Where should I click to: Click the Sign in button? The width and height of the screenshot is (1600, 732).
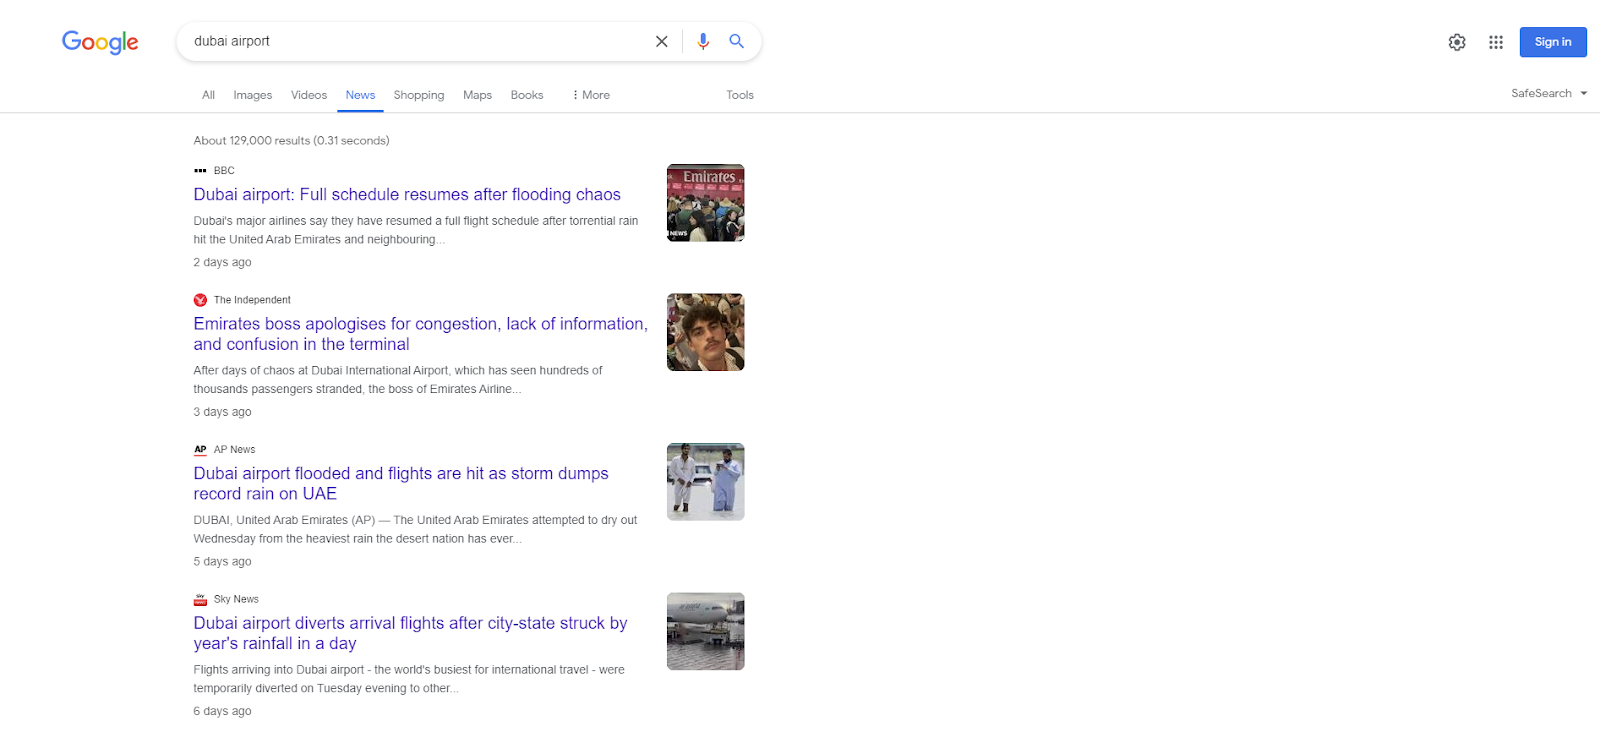coord(1553,42)
